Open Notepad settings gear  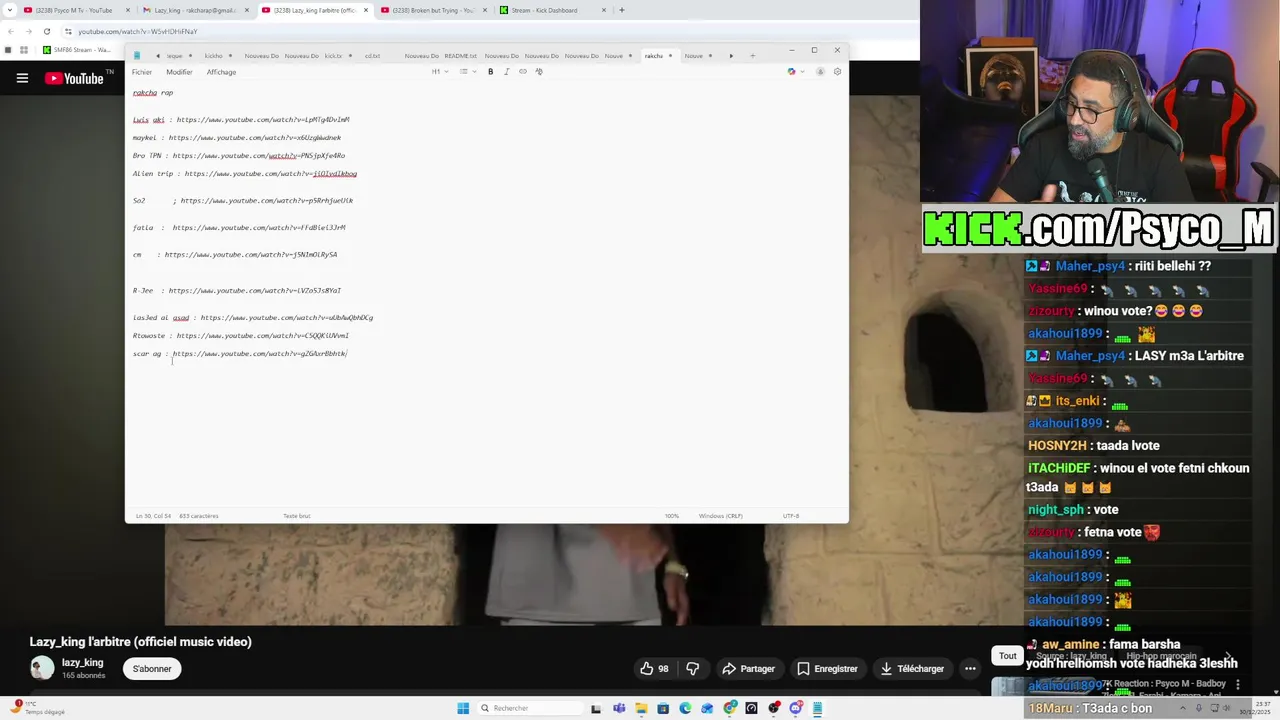click(x=837, y=72)
